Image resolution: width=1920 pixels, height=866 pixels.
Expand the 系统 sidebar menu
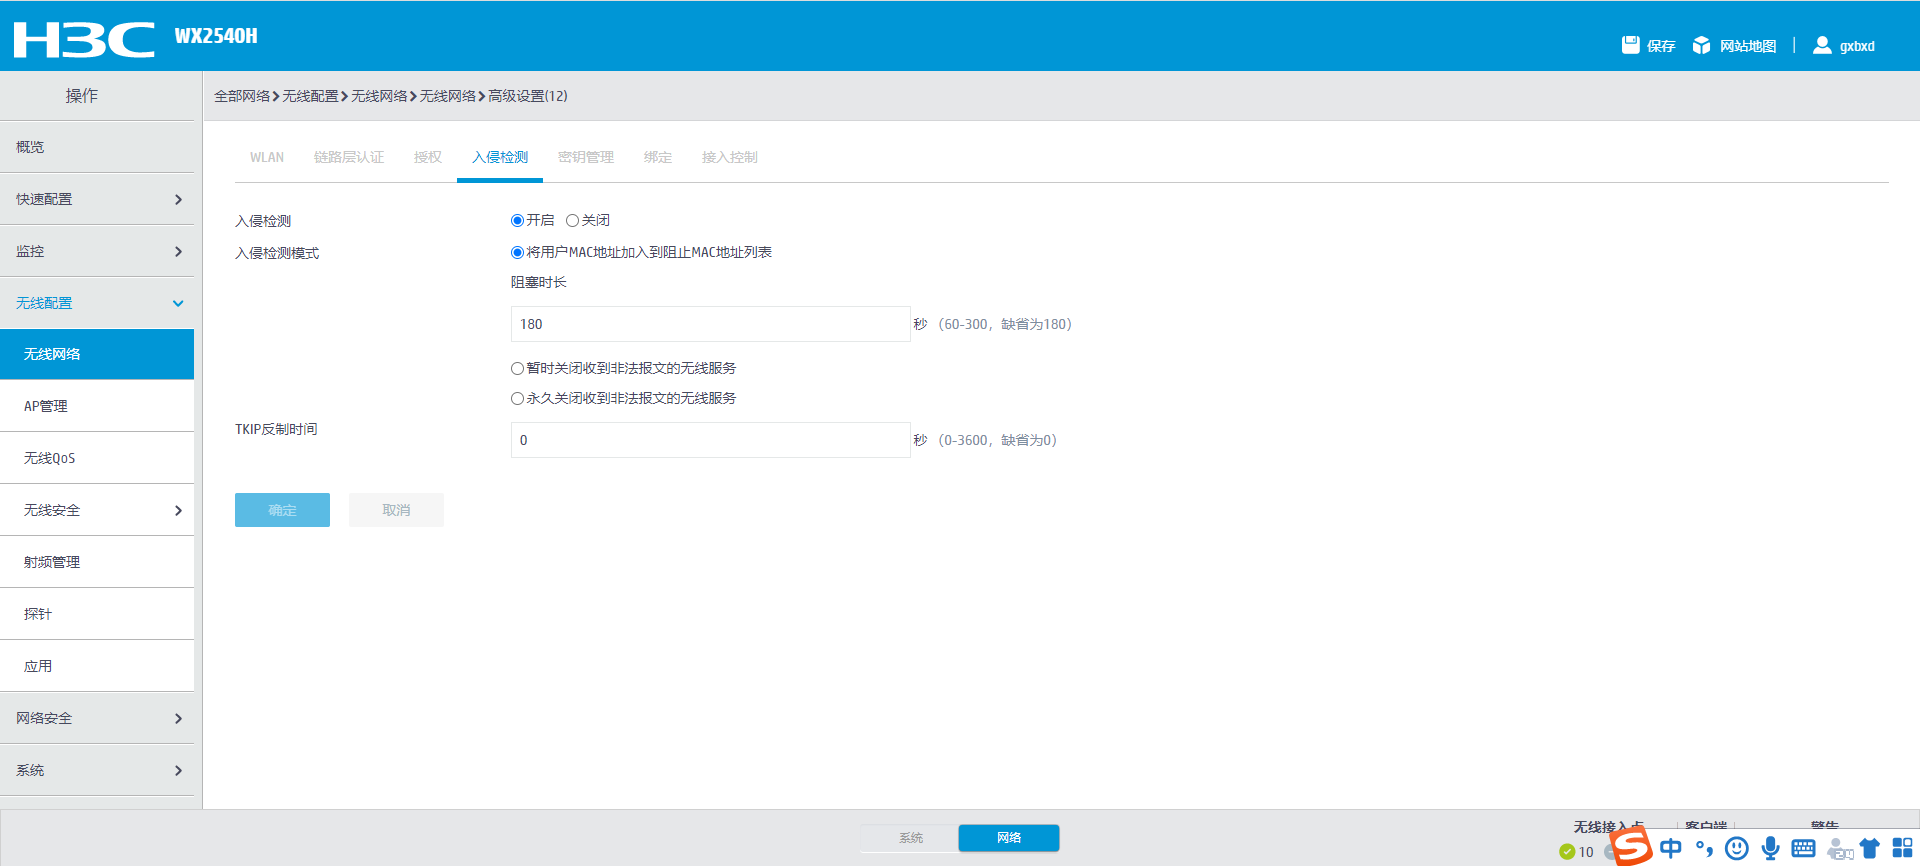point(97,770)
